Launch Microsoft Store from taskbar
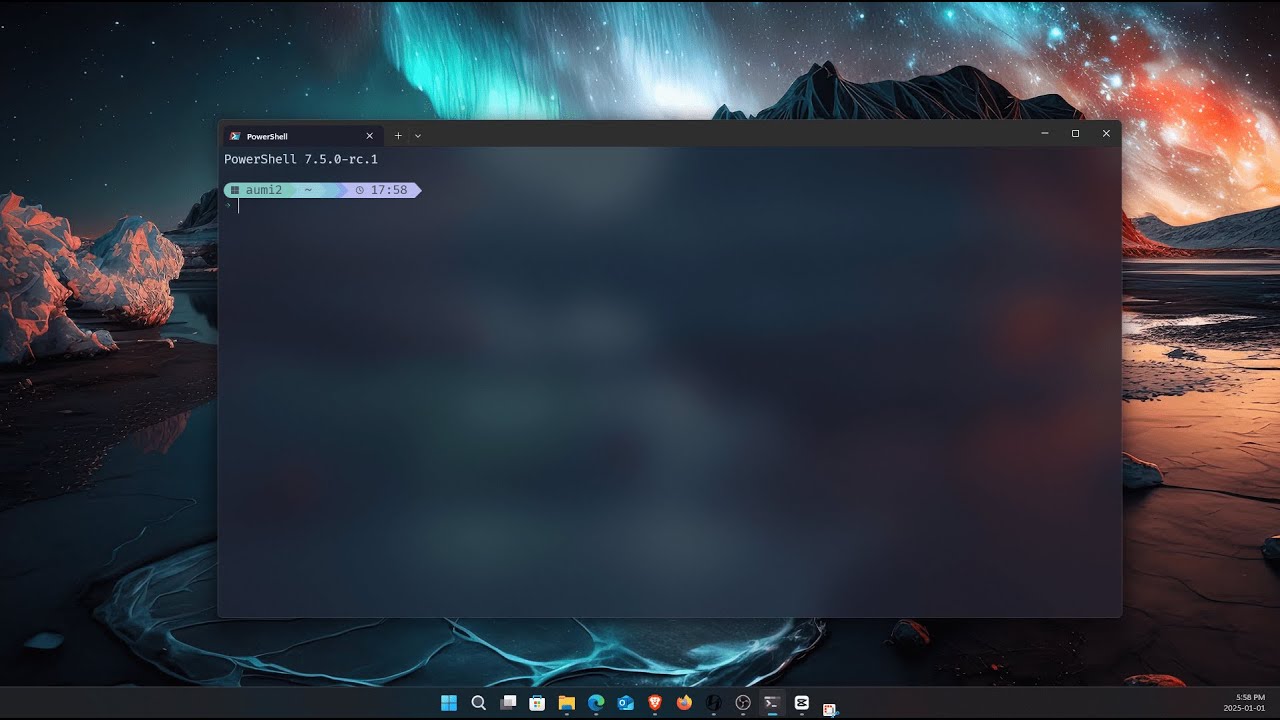Screen dimensions: 1280x720 click(537, 703)
